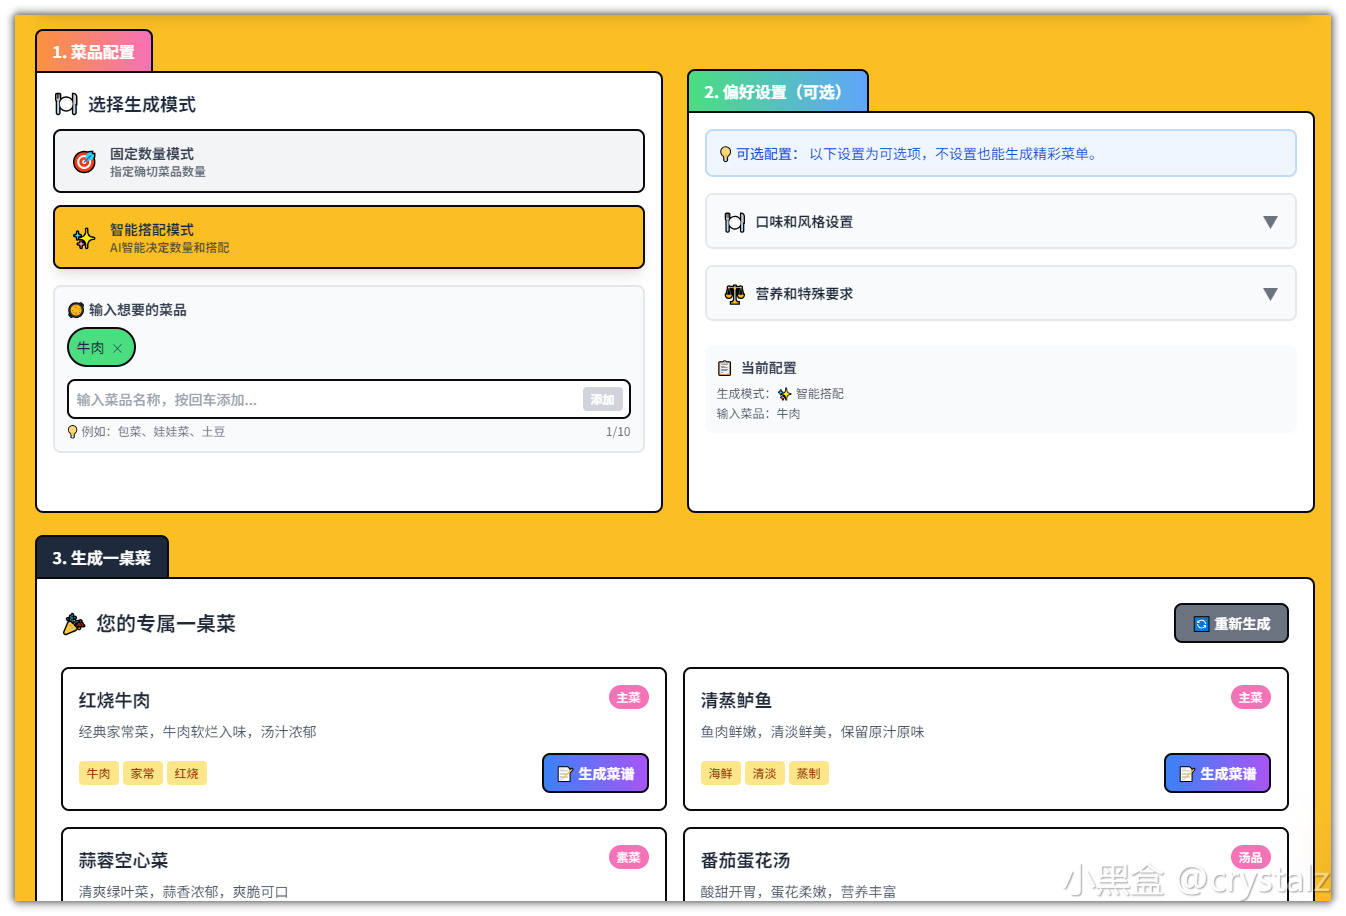Viewport: 1346px width, 916px height.
Task: Click the refresh icon in 重新生成
Action: coord(1201,624)
